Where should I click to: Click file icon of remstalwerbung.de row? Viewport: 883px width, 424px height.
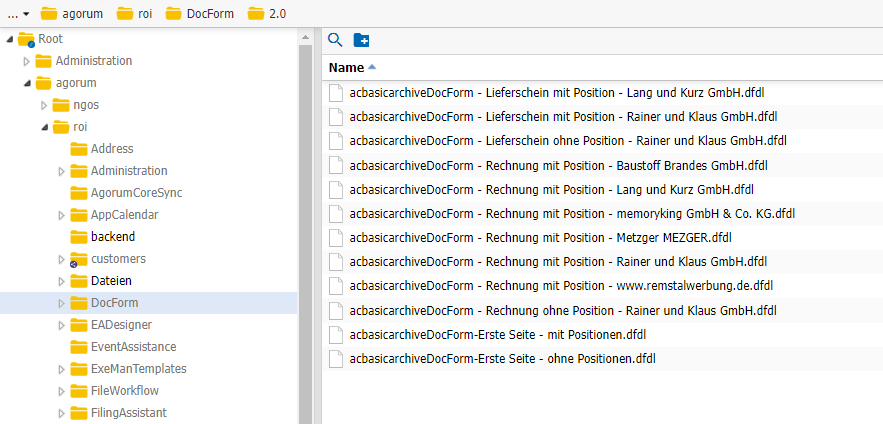[336, 286]
